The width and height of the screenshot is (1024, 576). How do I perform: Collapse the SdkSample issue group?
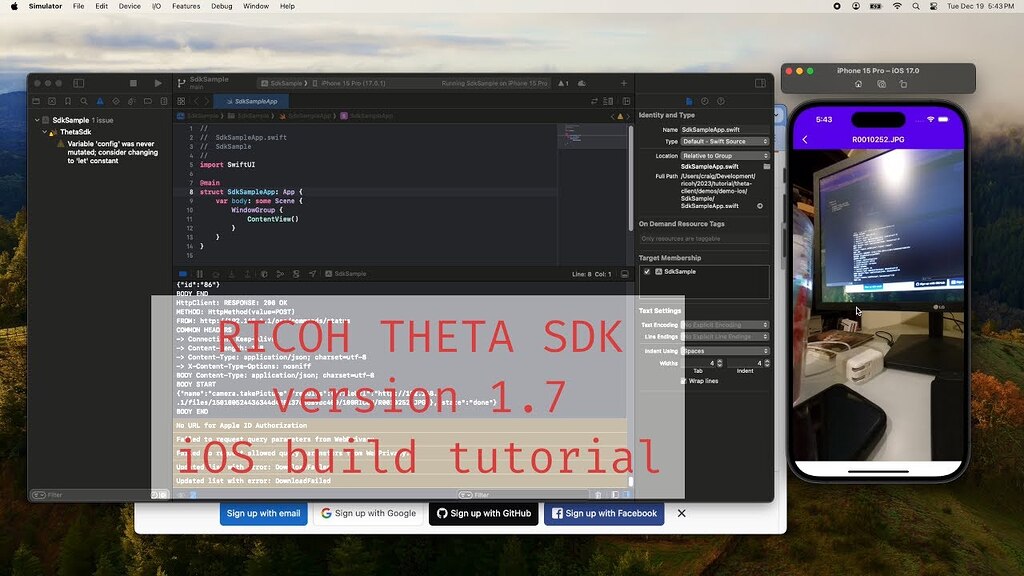(x=37, y=120)
